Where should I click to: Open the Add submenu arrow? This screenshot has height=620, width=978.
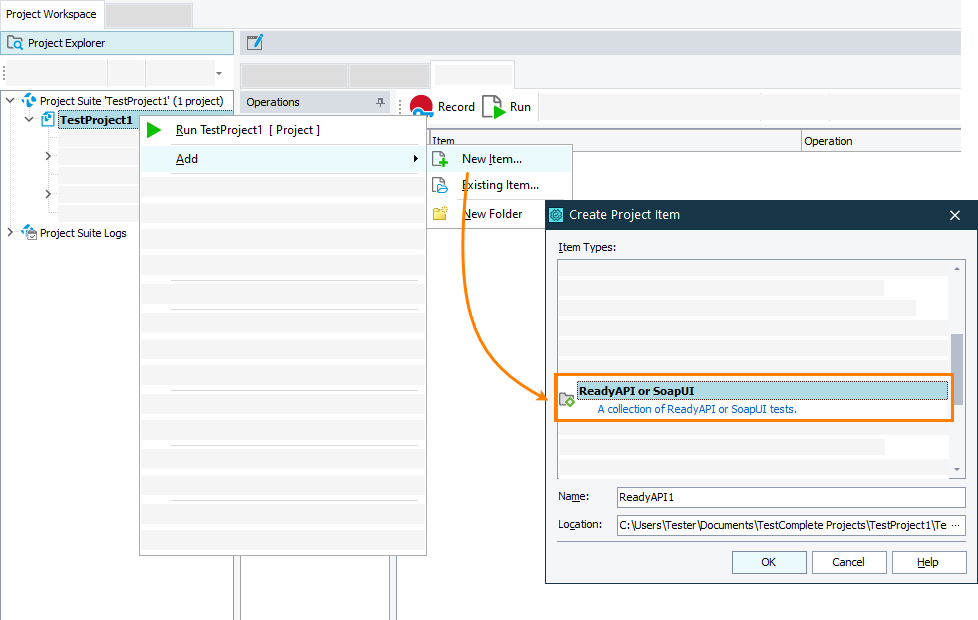pos(416,158)
